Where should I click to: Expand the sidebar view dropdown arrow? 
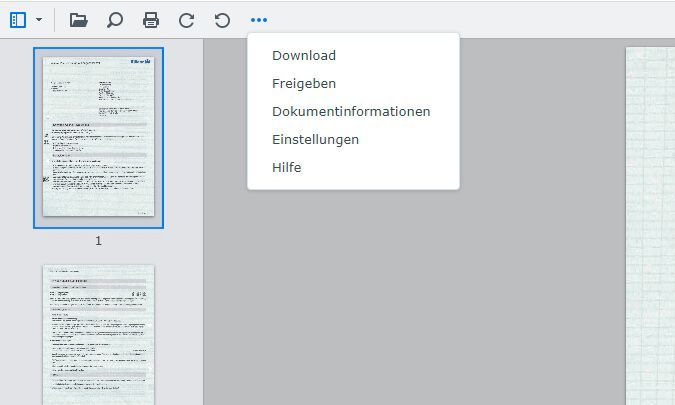39,20
